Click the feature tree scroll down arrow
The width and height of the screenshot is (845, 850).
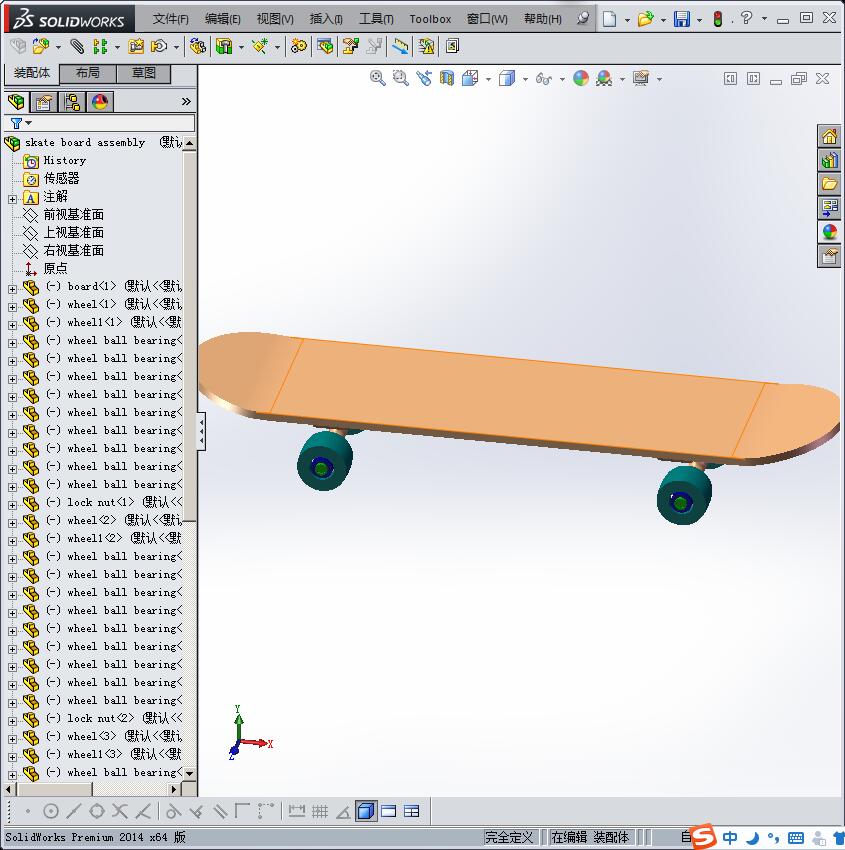coord(189,774)
